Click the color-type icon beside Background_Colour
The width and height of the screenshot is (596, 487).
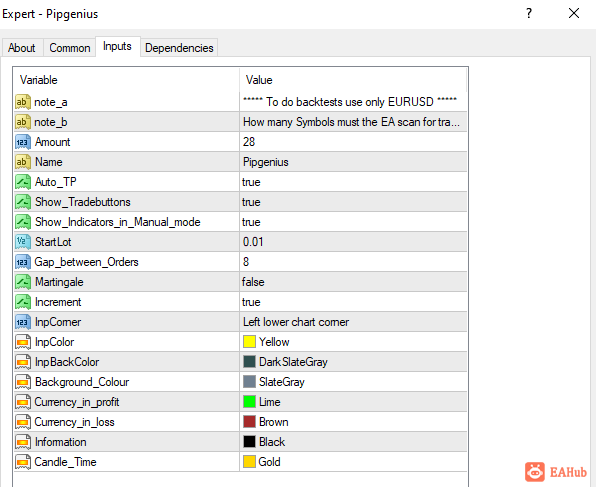click(x=23, y=382)
